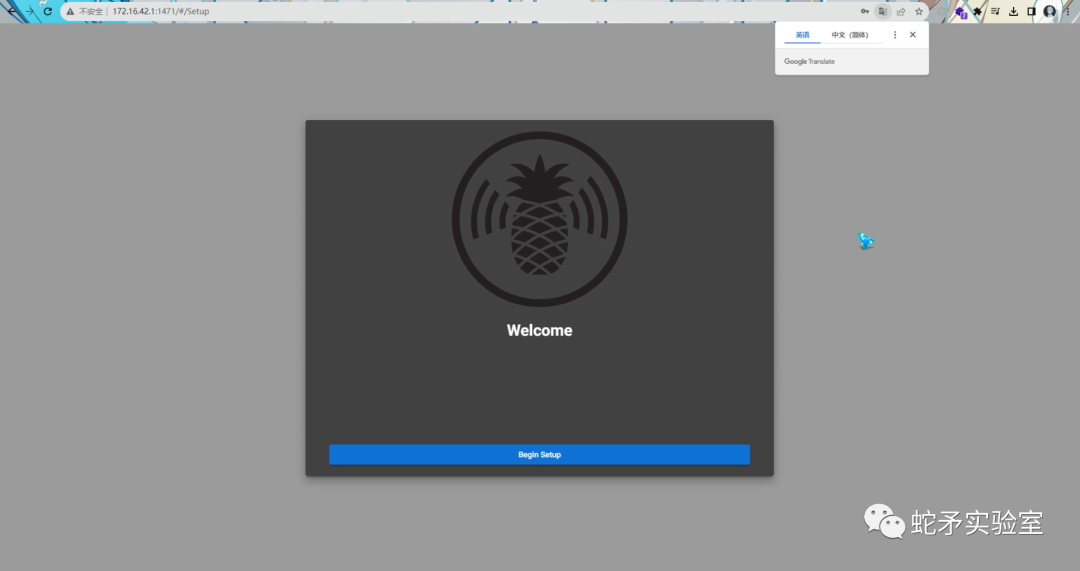Open the profile avatar menu
The width and height of the screenshot is (1080, 571).
tap(1050, 11)
